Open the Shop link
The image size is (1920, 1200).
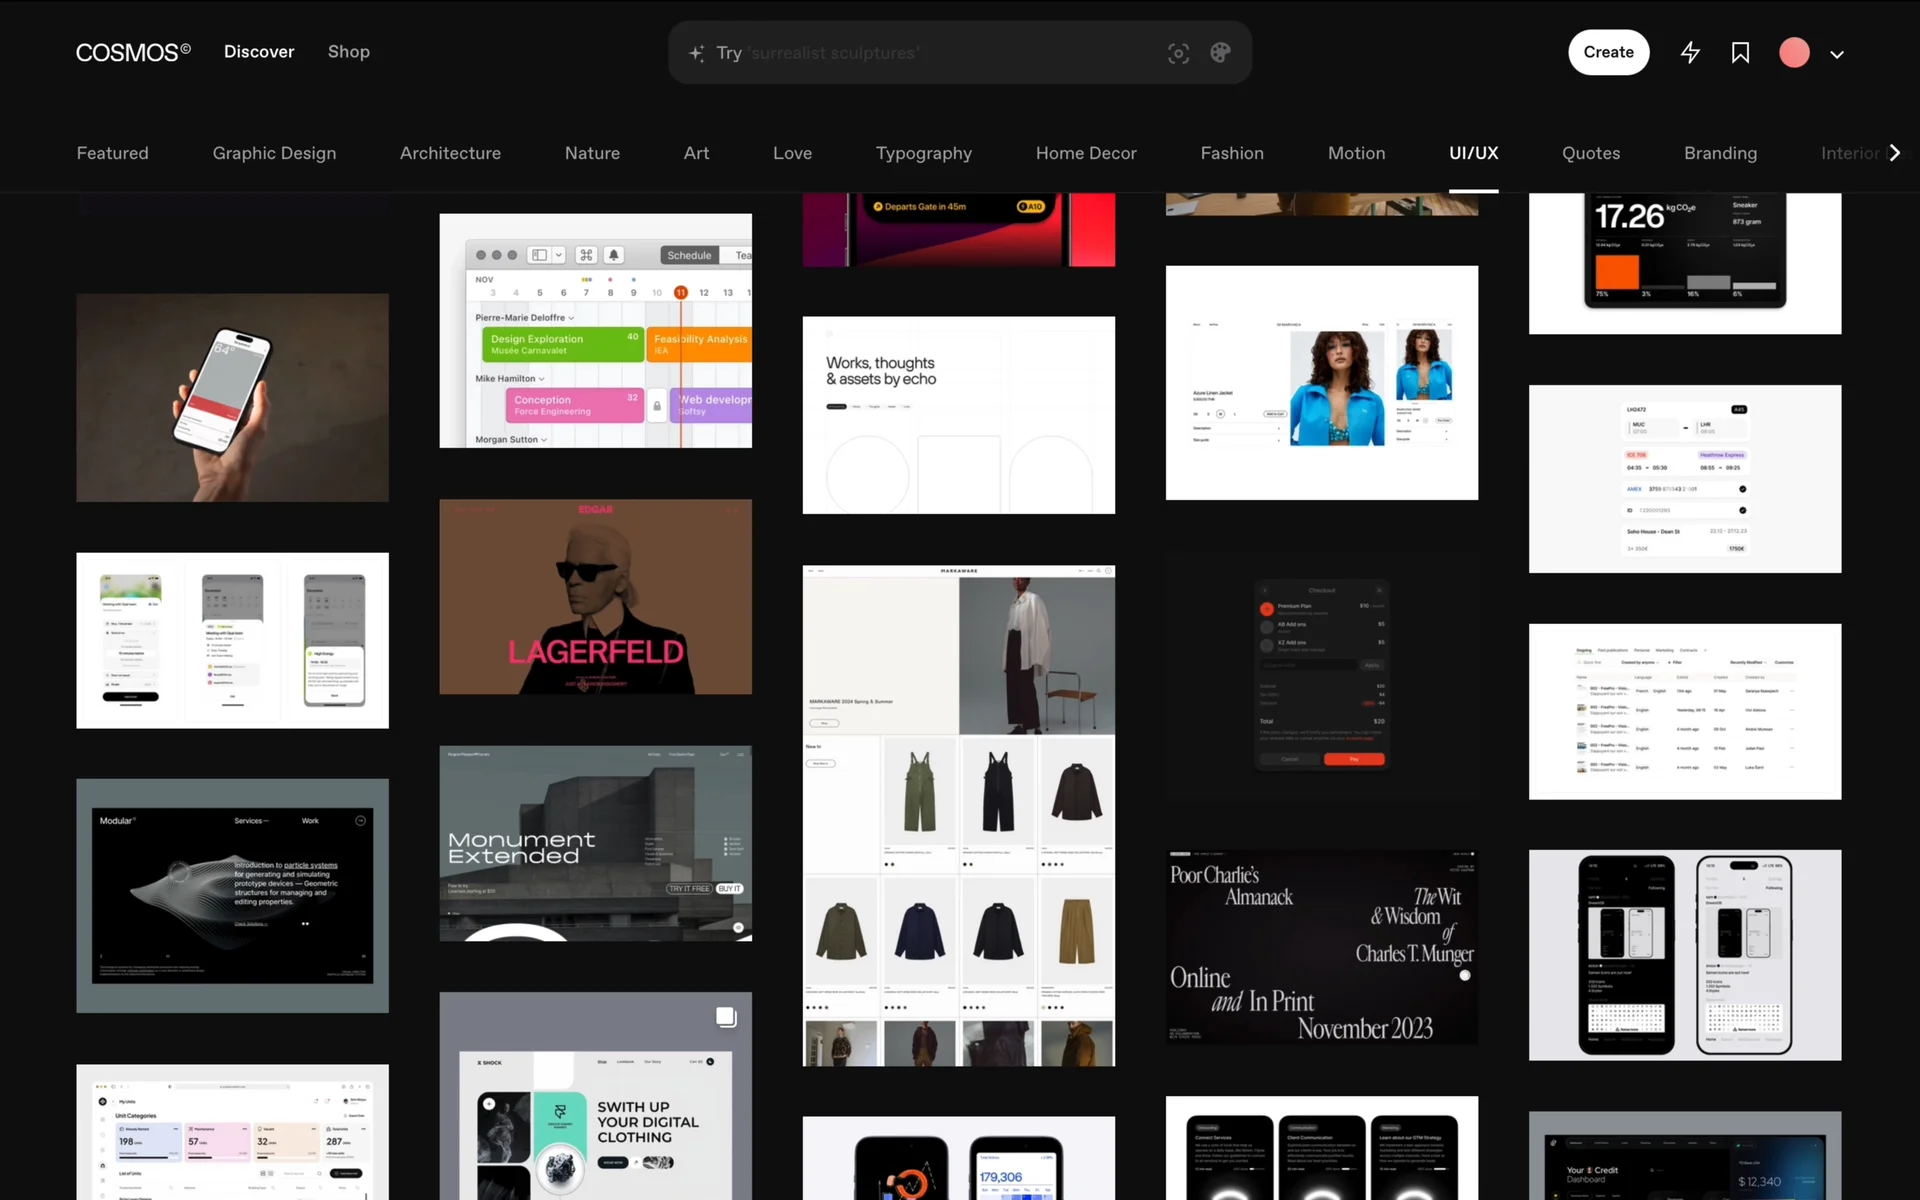pos(348,52)
